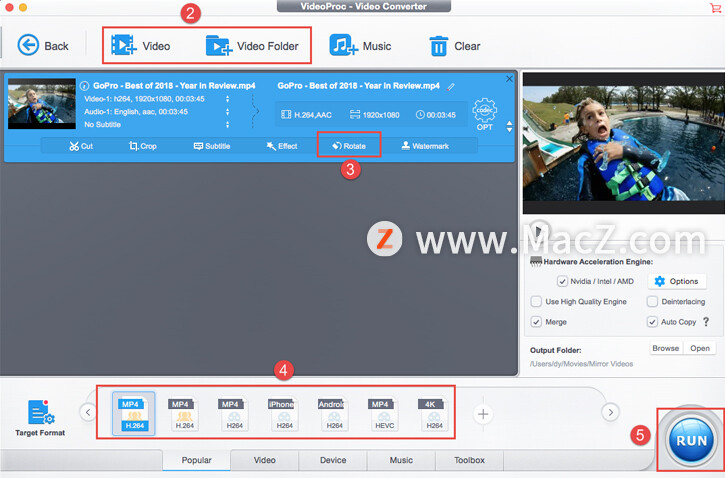This screenshot has height=478, width=725.
Task: Select the third MP4 H264 preset
Action: click(234, 414)
